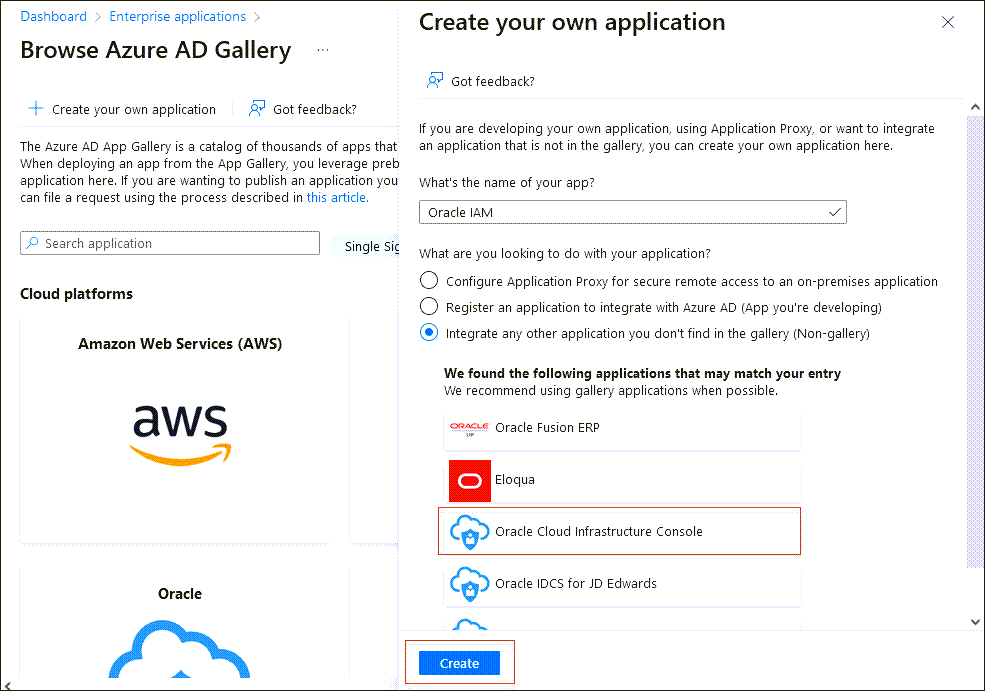The width and height of the screenshot is (985, 691).
Task: Click the Create button
Action: coord(459,663)
